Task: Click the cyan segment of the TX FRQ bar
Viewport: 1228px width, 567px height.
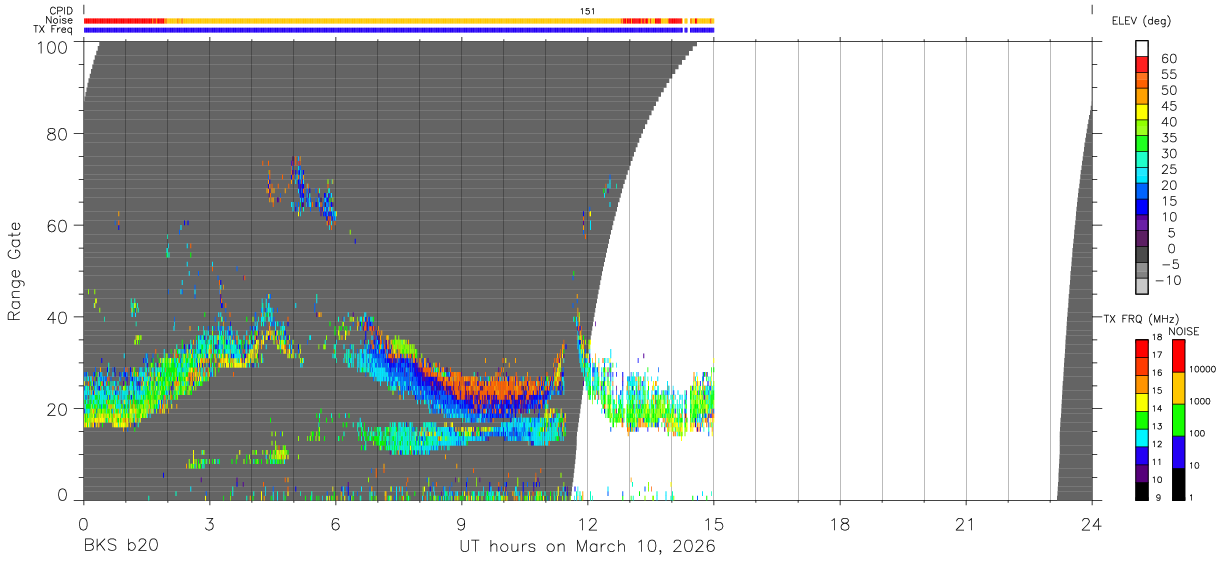Action: [x=1142, y=438]
